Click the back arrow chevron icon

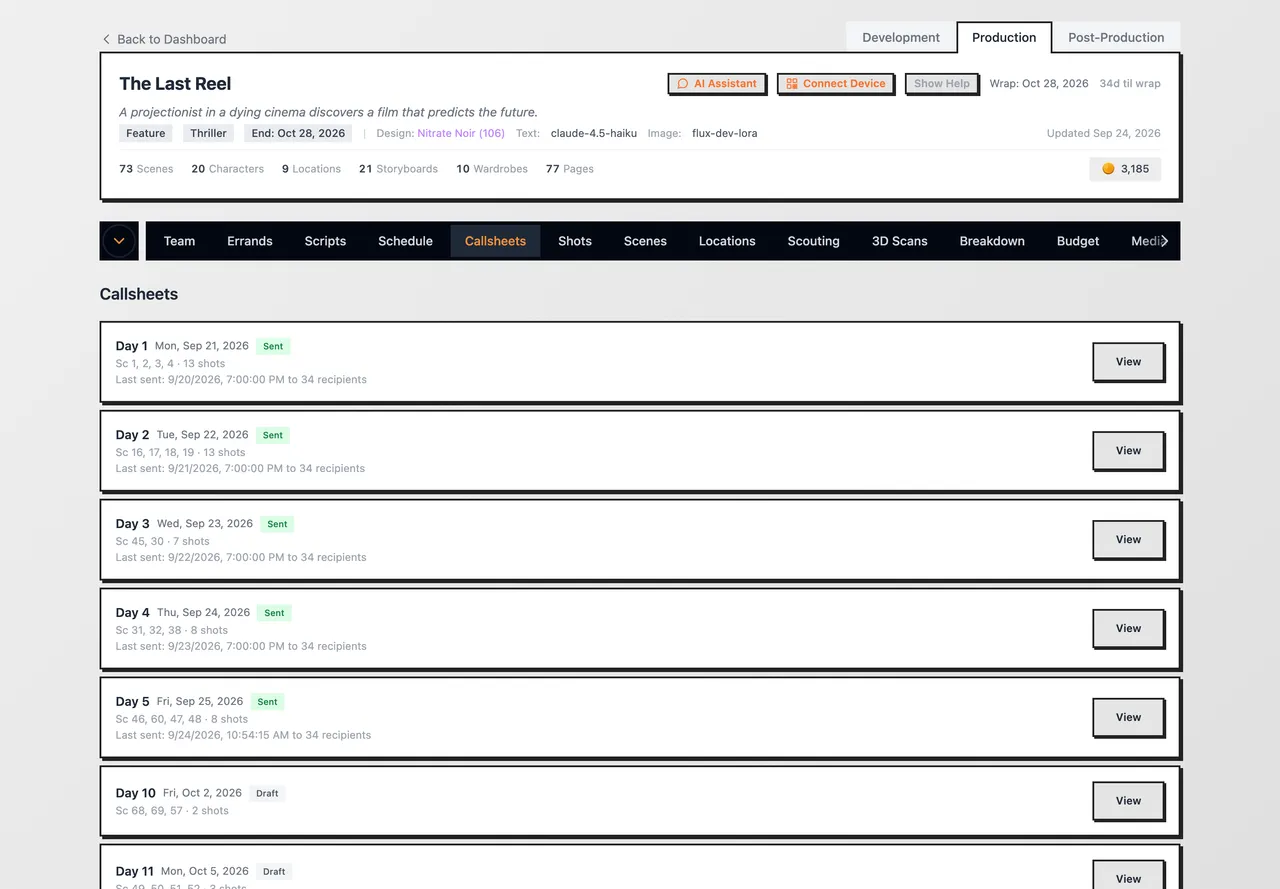pyautogui.click(x=106, y=39)
